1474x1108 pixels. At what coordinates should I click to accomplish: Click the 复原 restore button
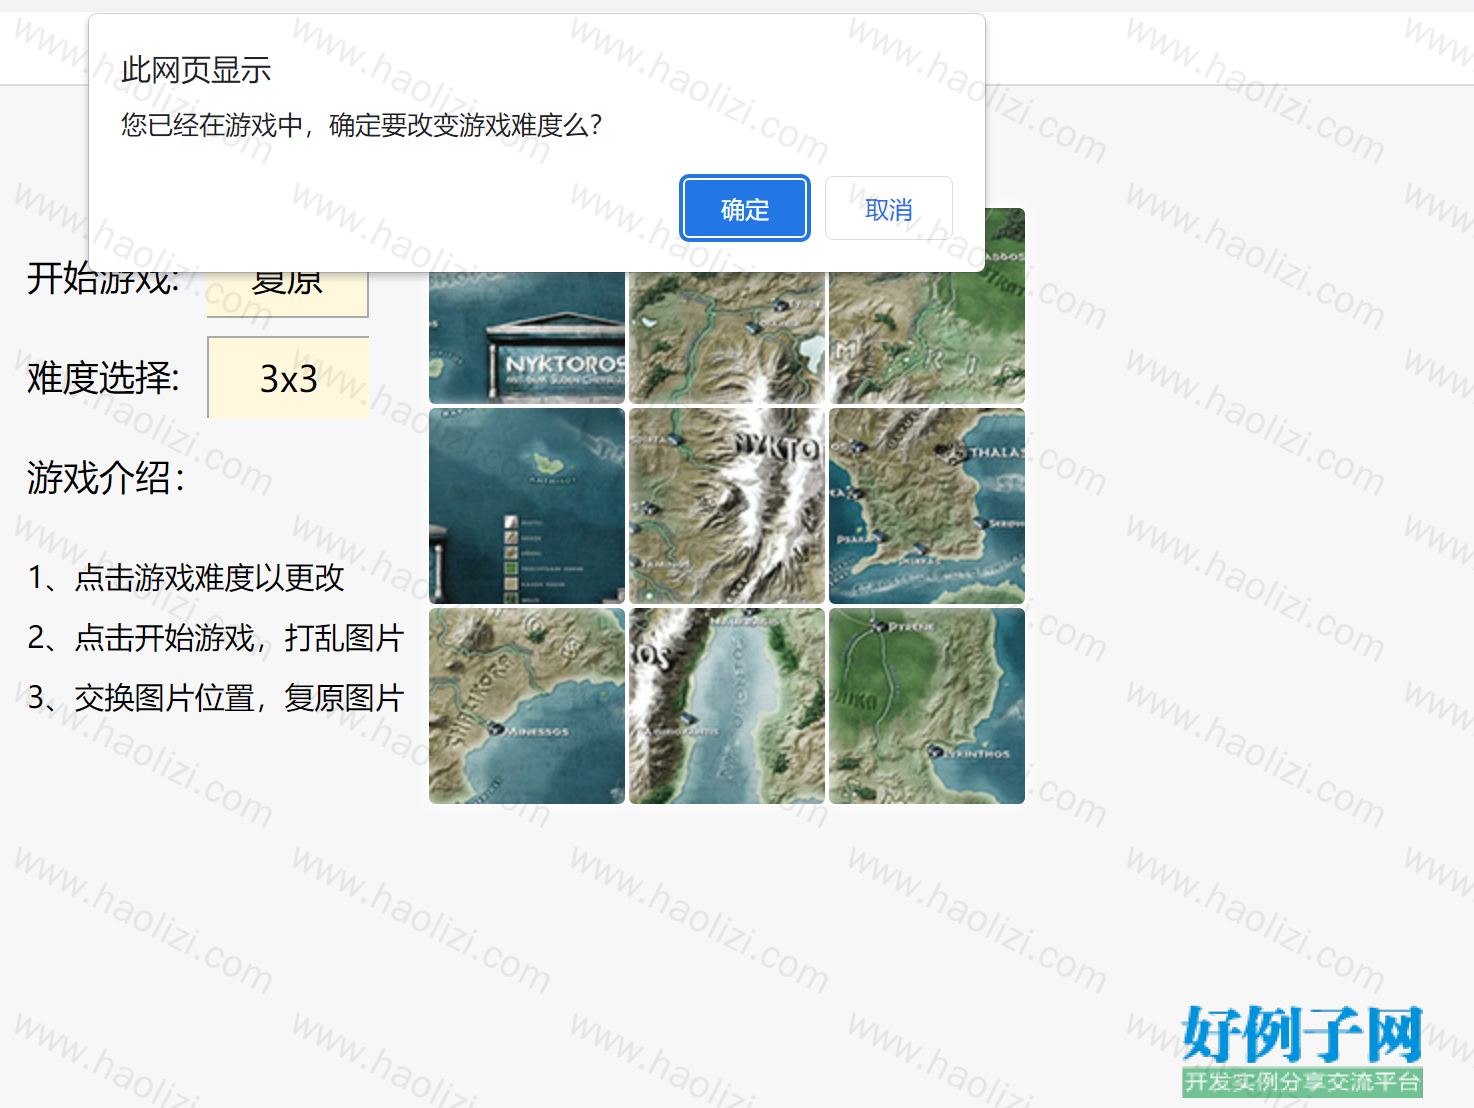(x=288, y=294)
